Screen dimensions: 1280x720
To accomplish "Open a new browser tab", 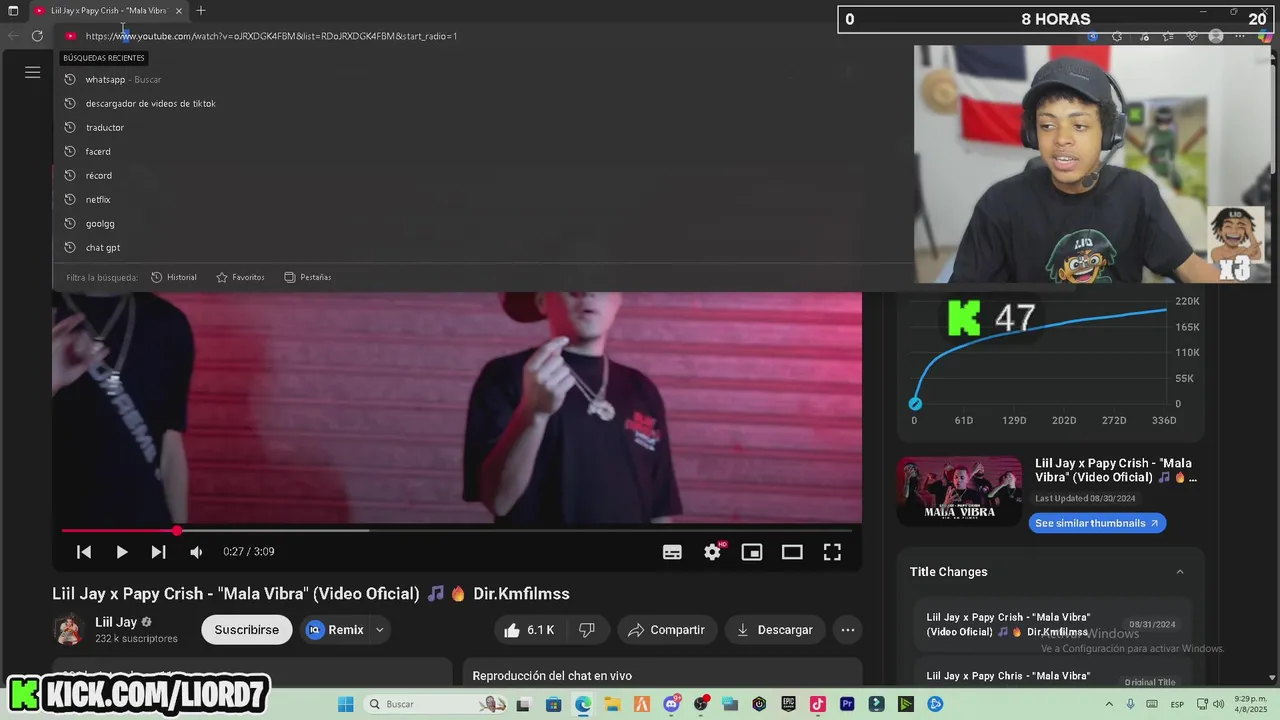I will 201,10.
